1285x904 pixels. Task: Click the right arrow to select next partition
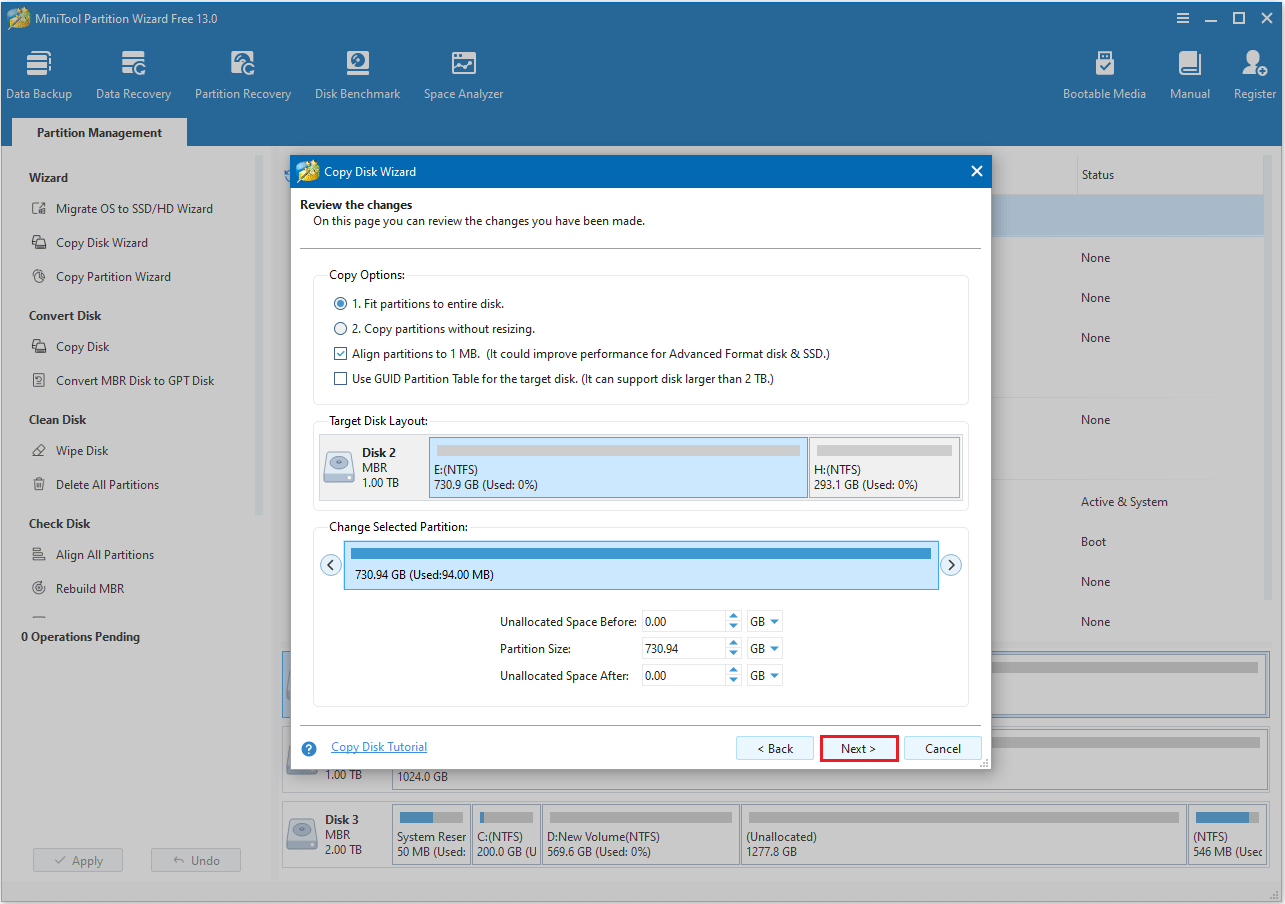click(x=951, y=564)
